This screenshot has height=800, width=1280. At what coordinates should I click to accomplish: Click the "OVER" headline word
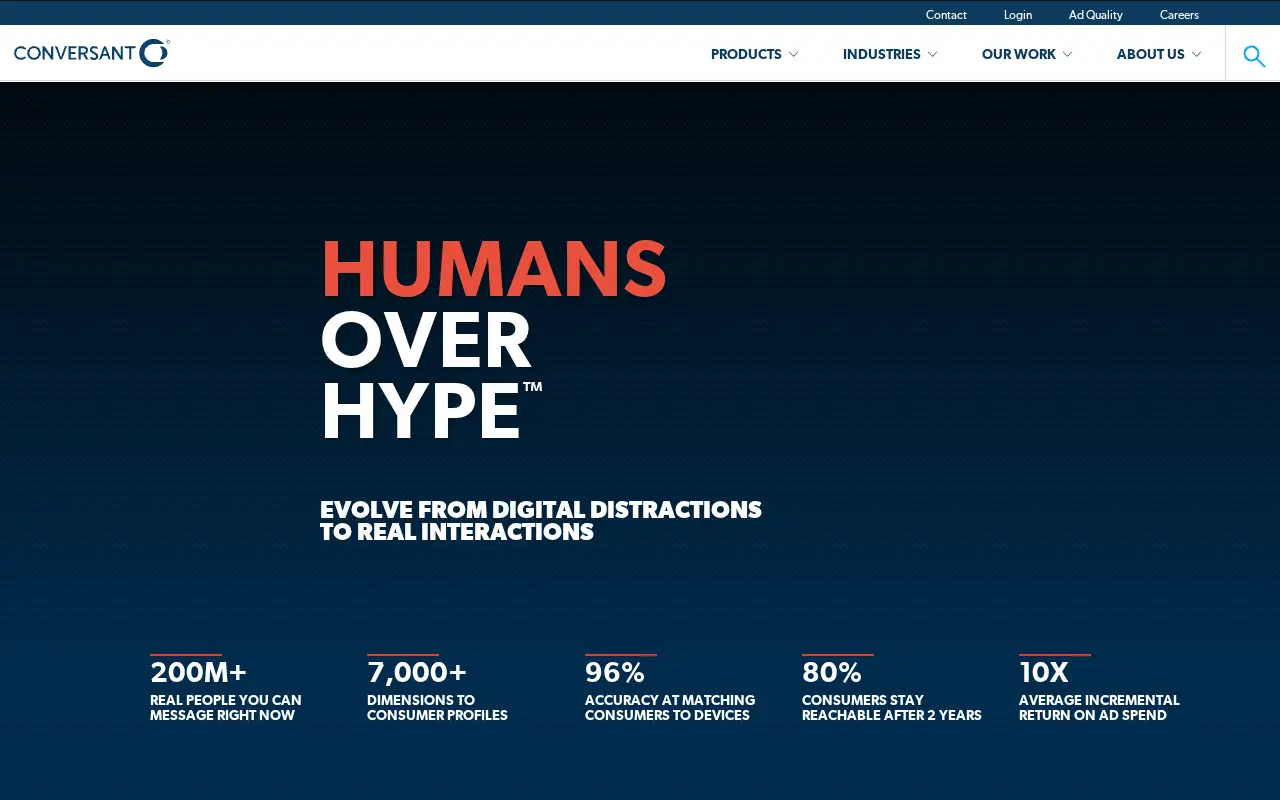coord(426,340)
